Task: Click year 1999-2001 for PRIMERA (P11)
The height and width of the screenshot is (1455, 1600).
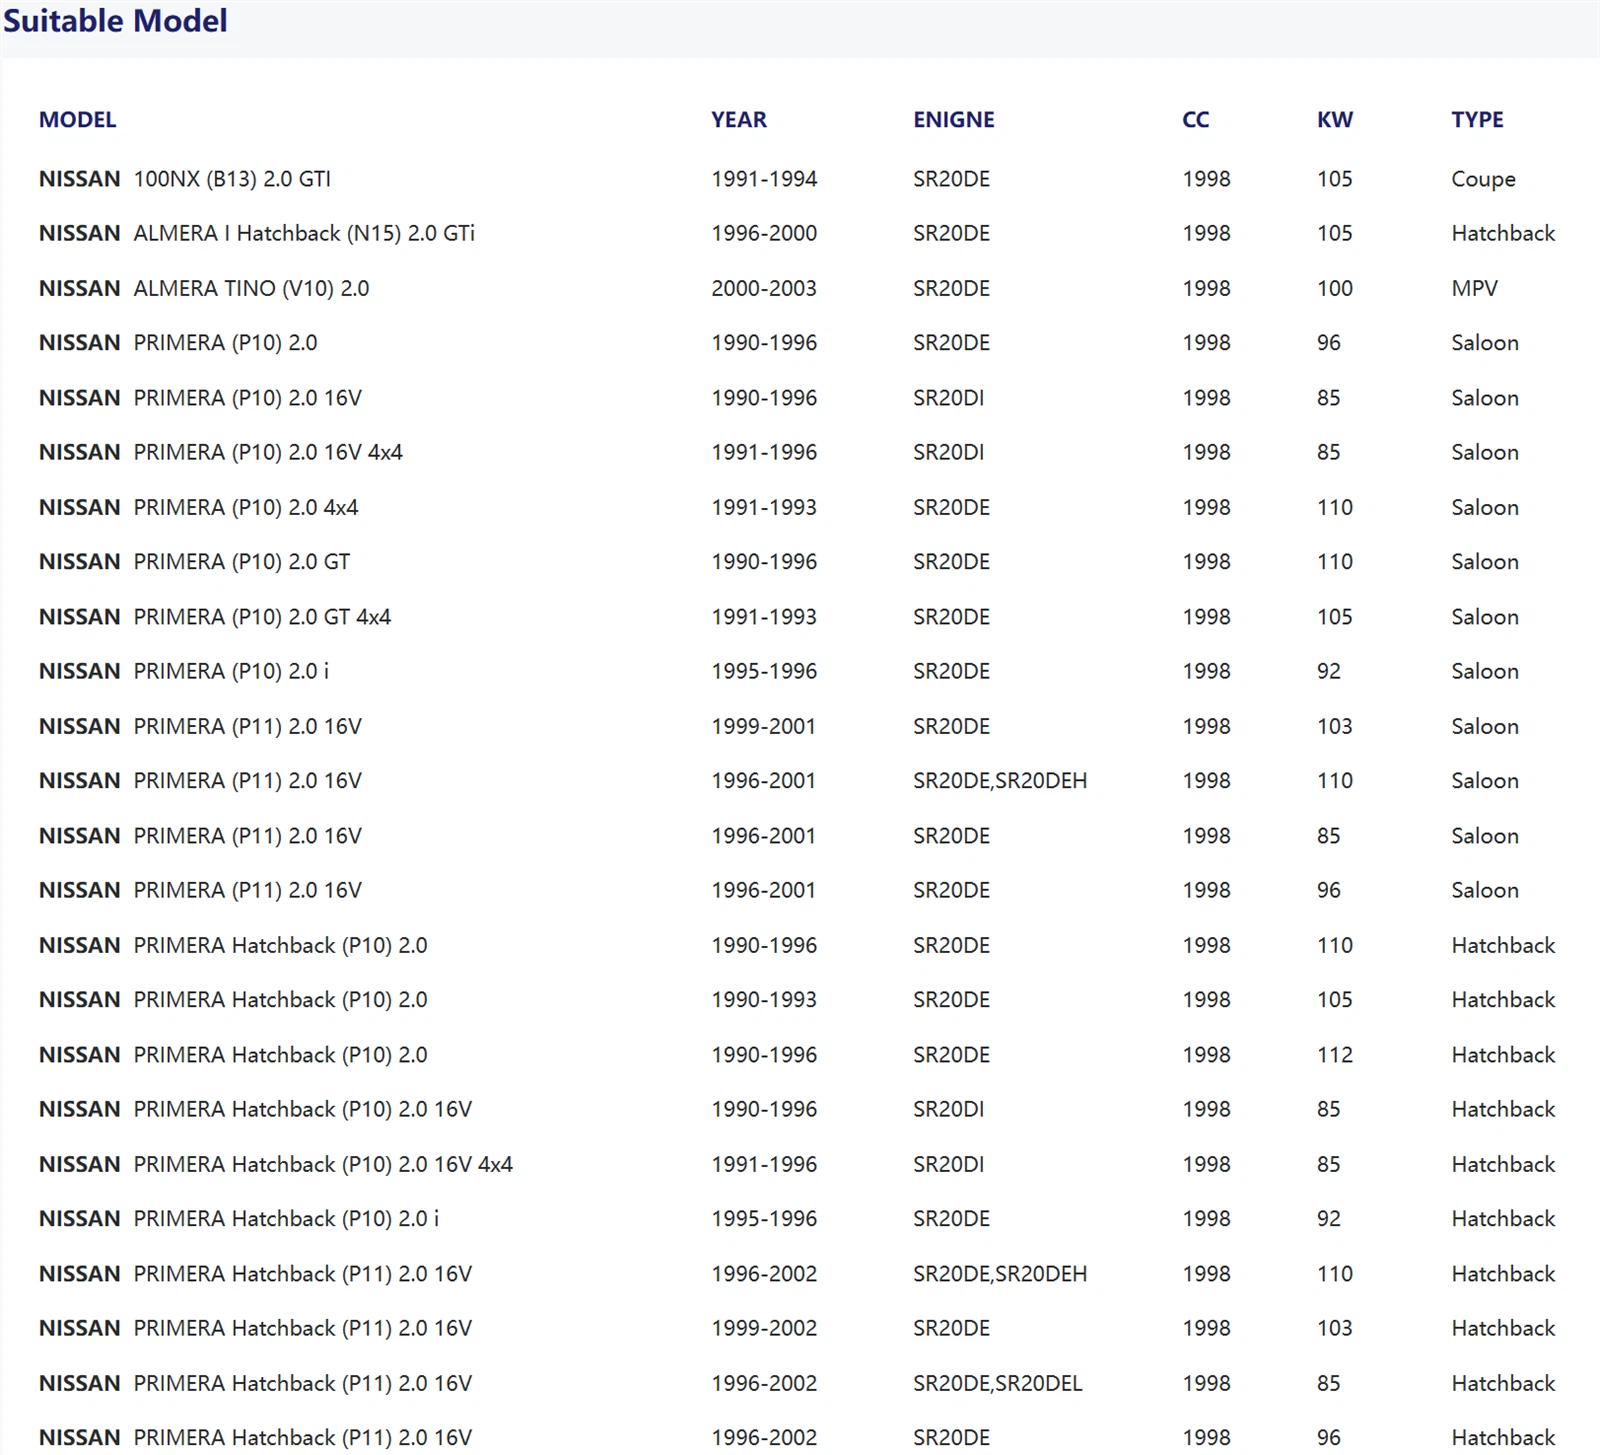Action: [764, 727]
